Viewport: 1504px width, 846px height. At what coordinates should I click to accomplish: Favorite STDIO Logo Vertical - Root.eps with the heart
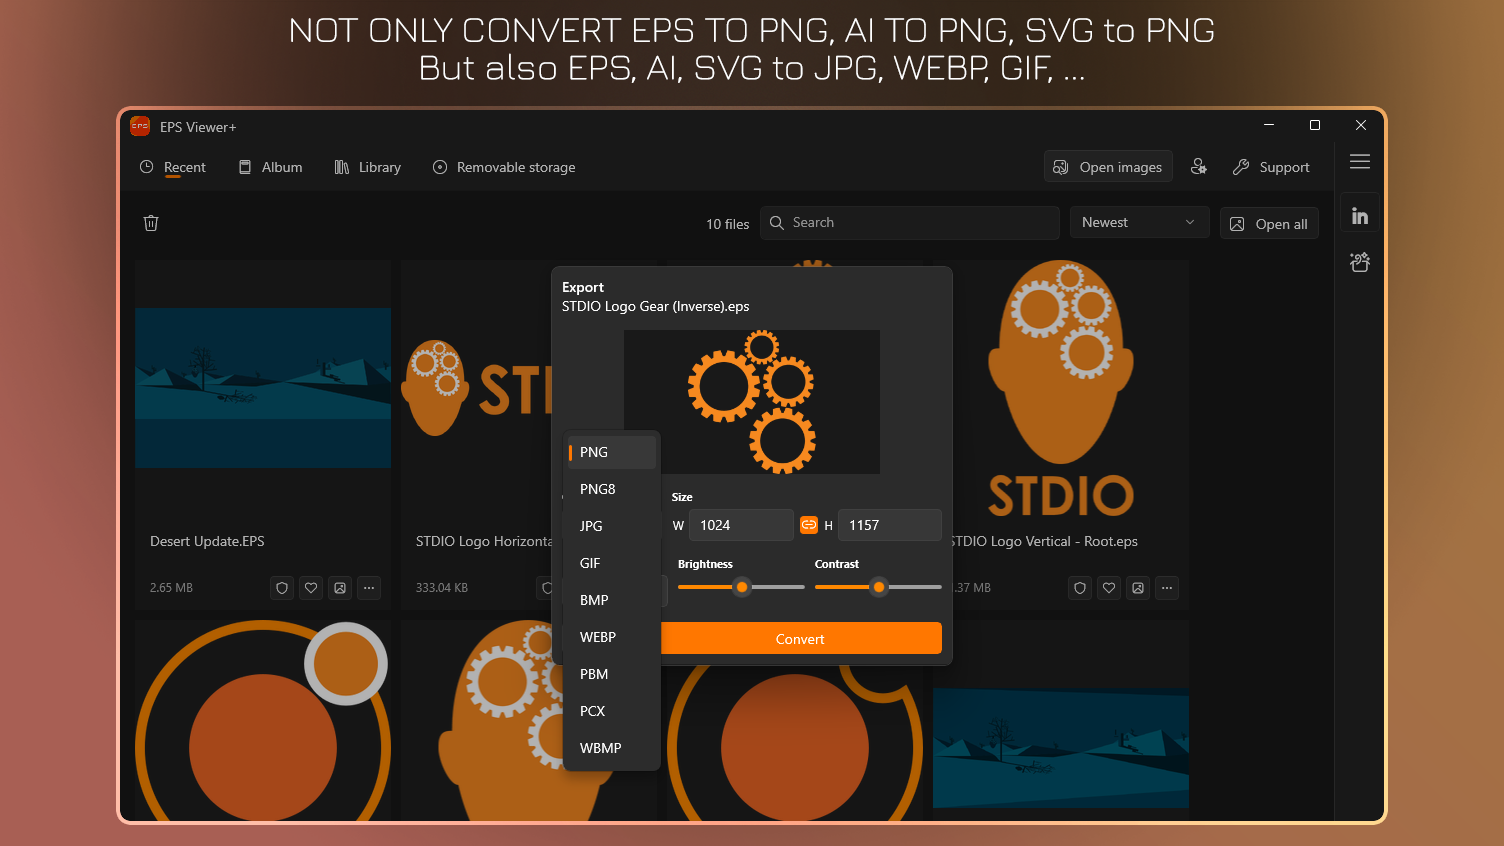point(1109,588)
